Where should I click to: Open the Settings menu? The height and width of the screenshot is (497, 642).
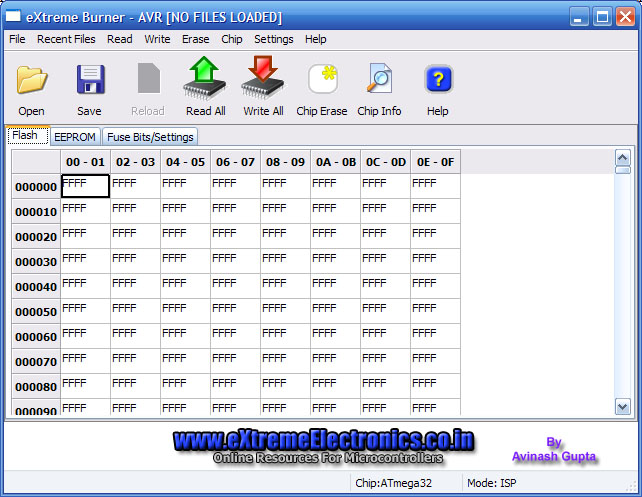(274, 39)
